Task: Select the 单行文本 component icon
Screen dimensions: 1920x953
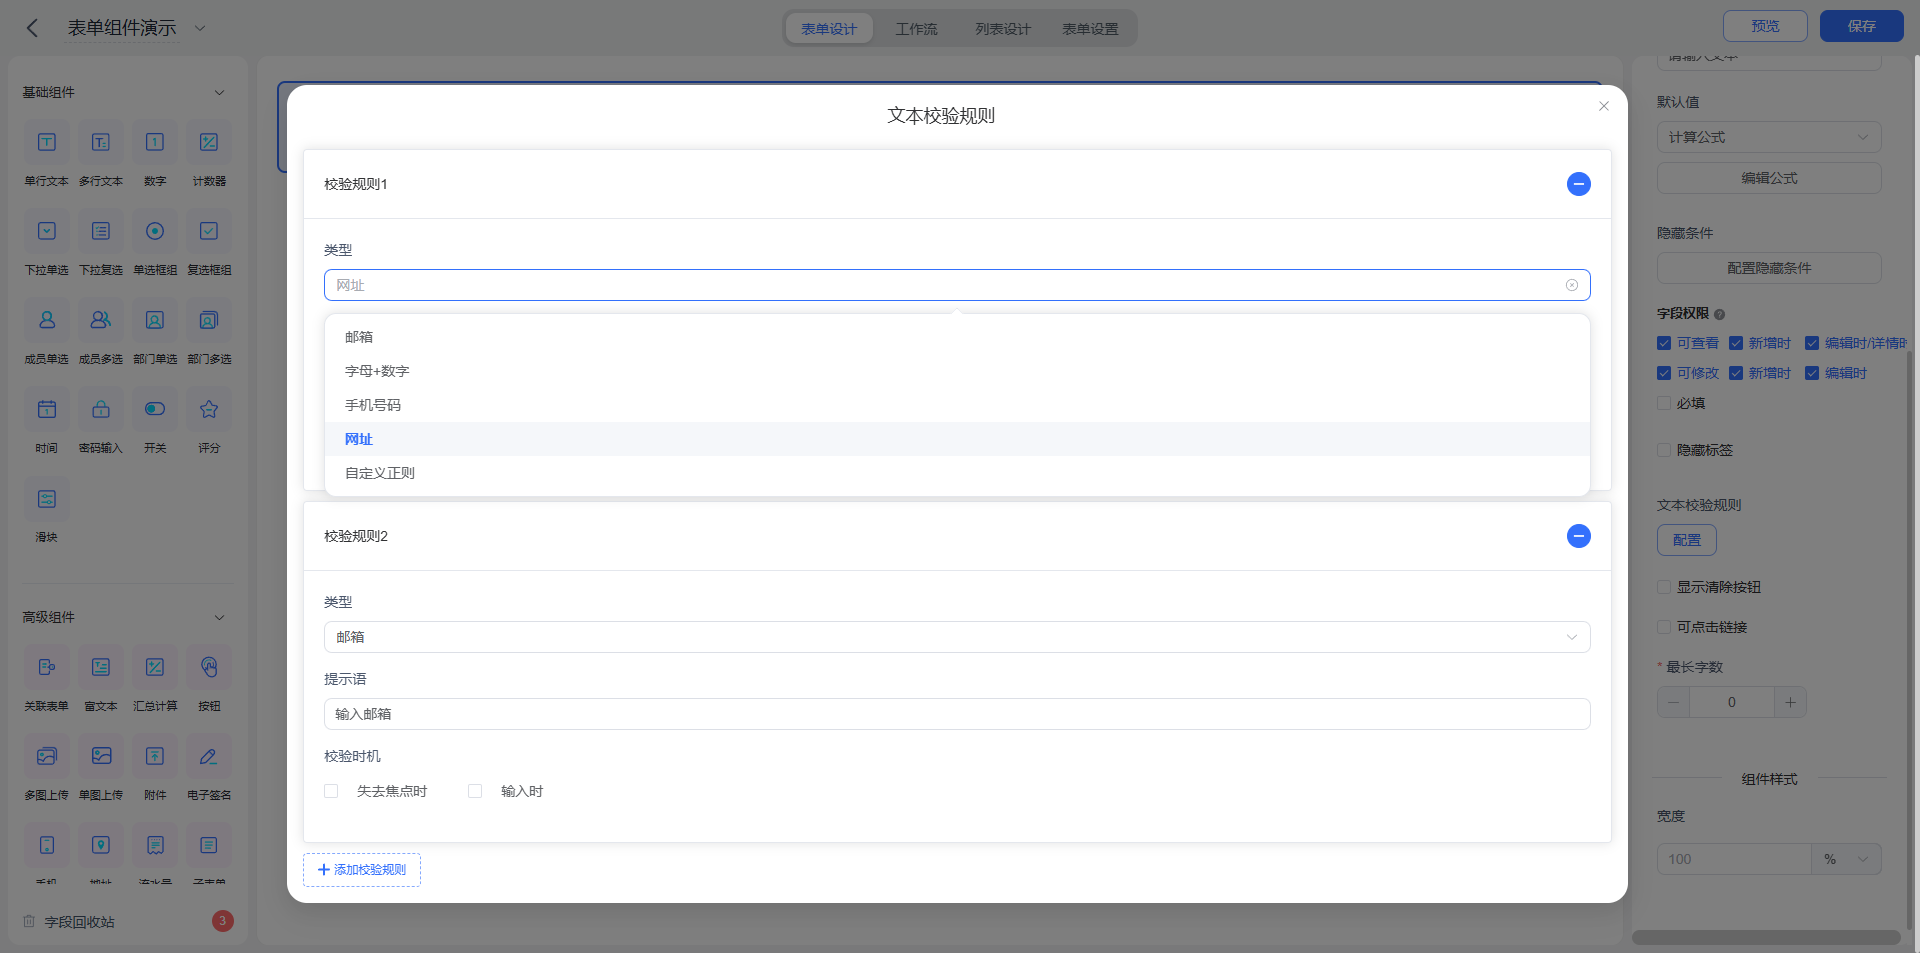Action: 47,142
